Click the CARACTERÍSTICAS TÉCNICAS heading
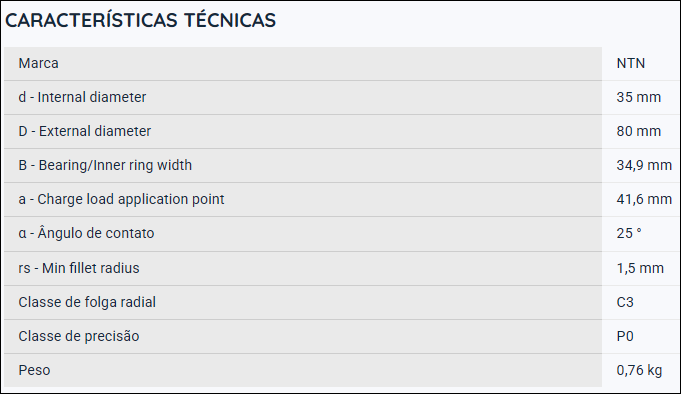 140,20
